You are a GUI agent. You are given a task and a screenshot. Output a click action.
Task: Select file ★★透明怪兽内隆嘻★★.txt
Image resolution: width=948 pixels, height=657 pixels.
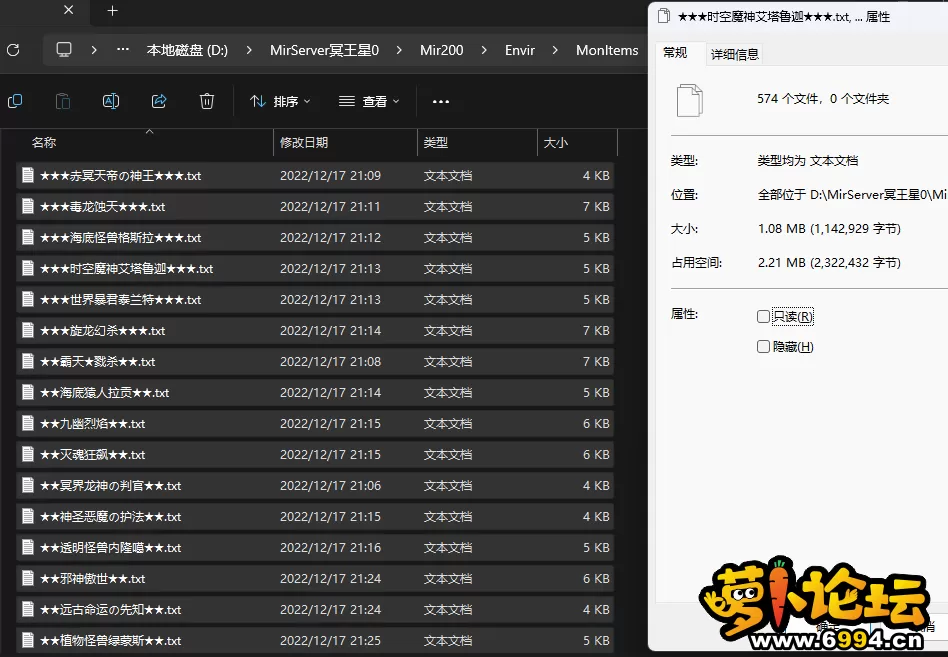pyautogui.click(x=315, y=548)
